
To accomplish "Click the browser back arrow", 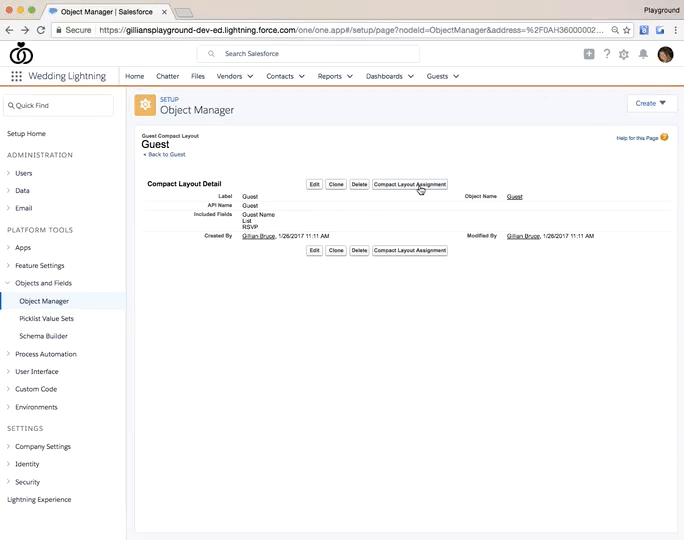I will point(9,30).
